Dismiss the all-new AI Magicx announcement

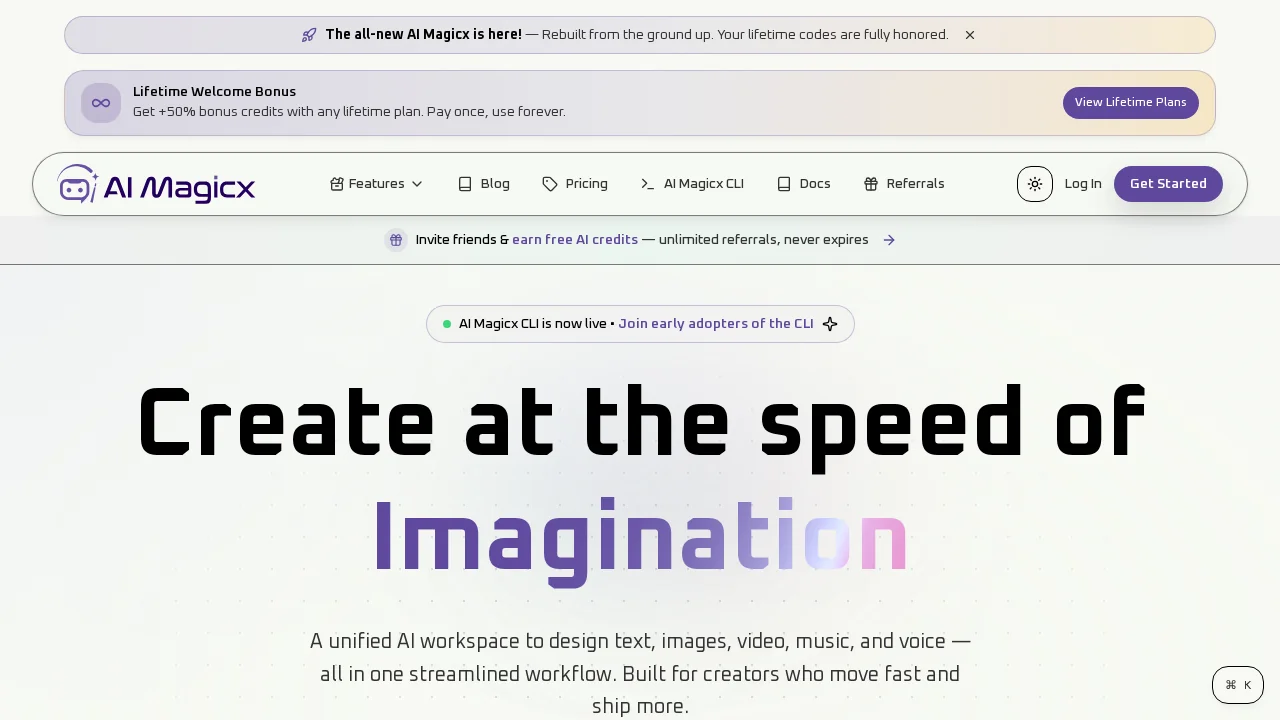(x=969, y=34)
